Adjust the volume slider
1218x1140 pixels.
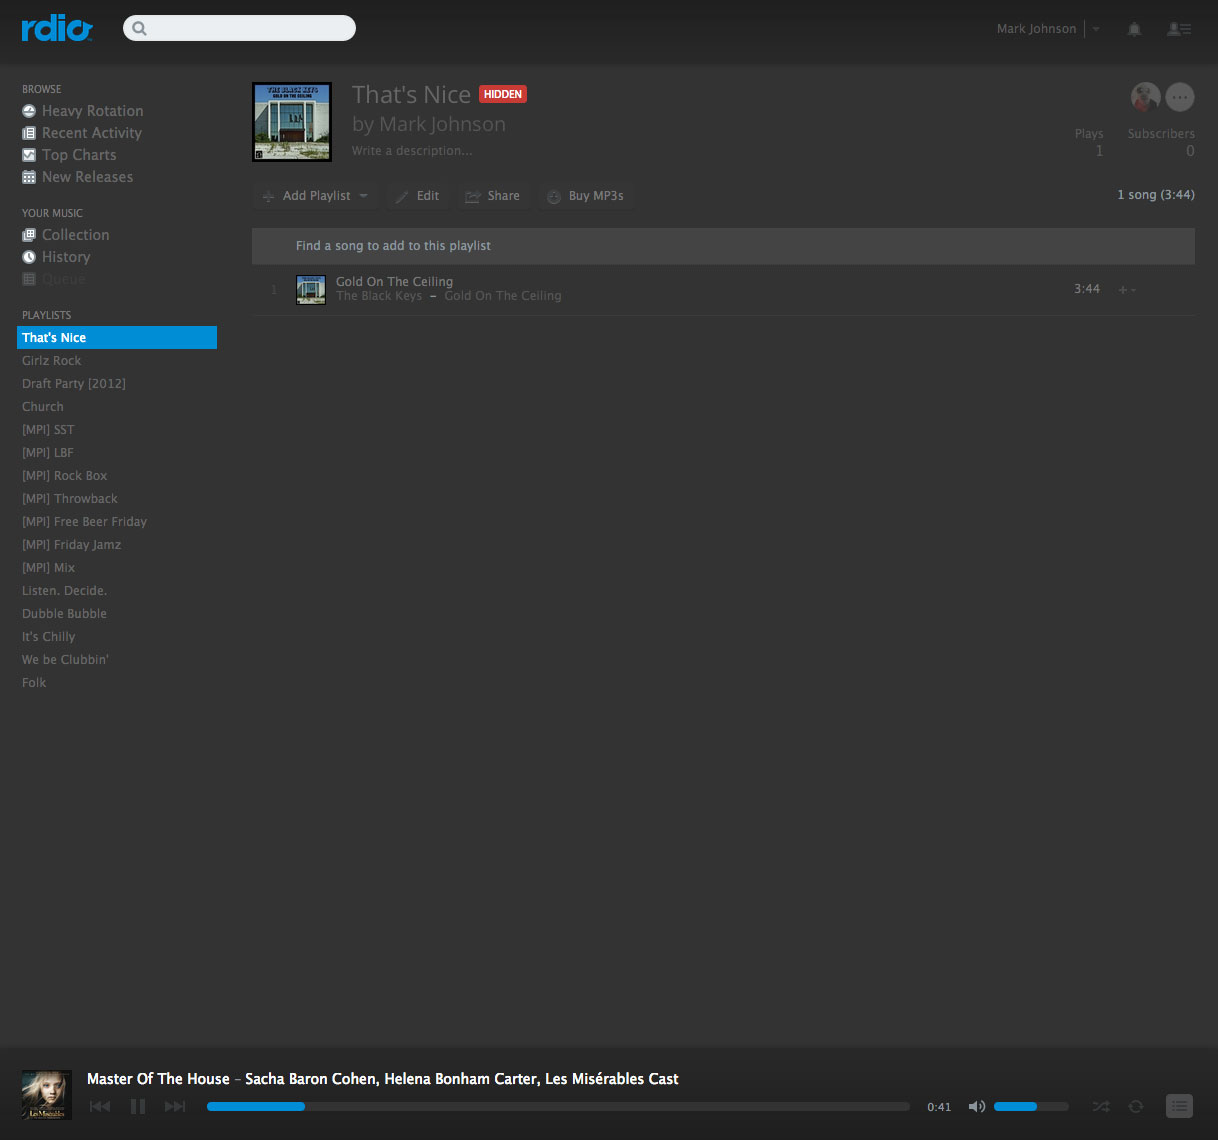coord(1031,1107)
